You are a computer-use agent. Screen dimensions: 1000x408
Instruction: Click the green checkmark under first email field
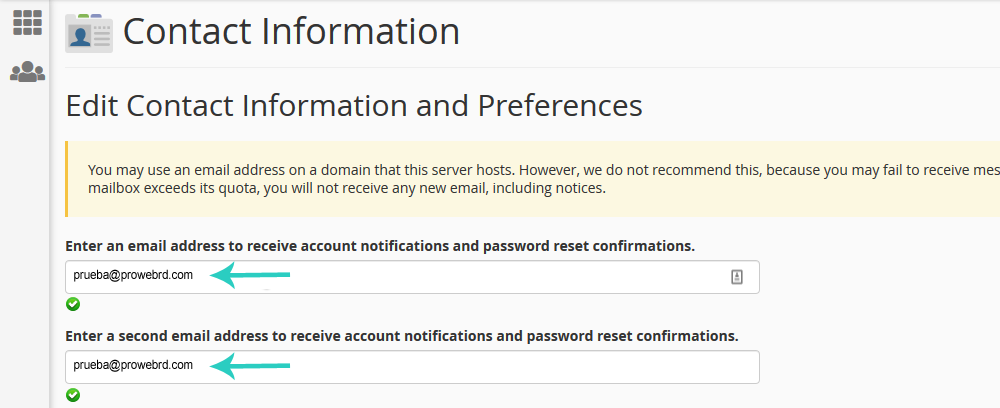point(73,305)
